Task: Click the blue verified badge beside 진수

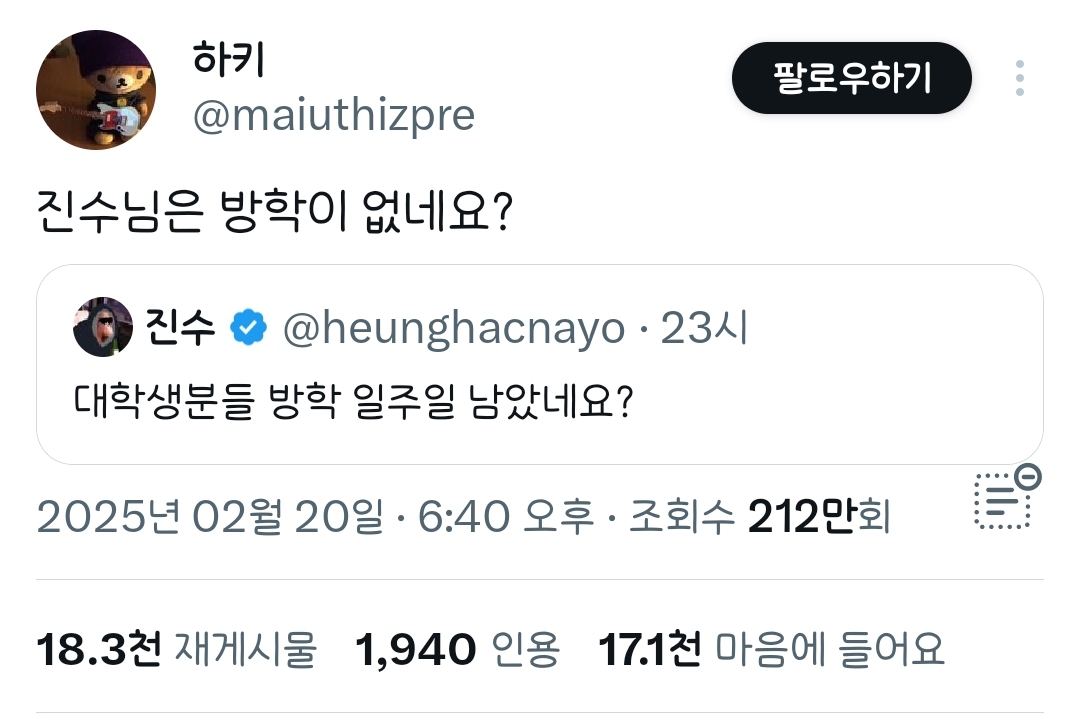Action: [x=246, y=325]
